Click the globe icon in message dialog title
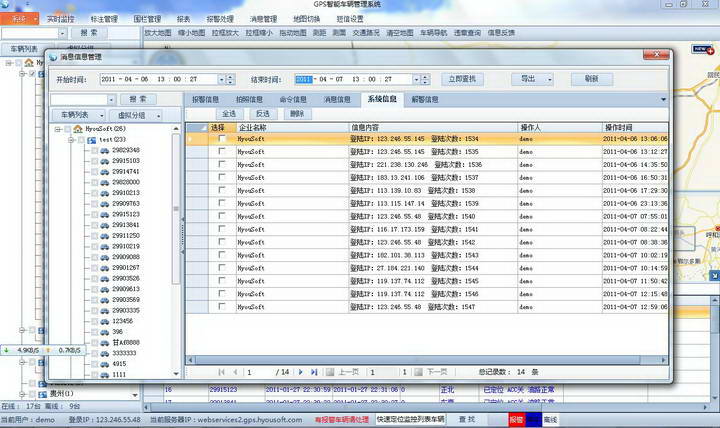The height and width of the screenshot is (428, 720). (53, 57)
